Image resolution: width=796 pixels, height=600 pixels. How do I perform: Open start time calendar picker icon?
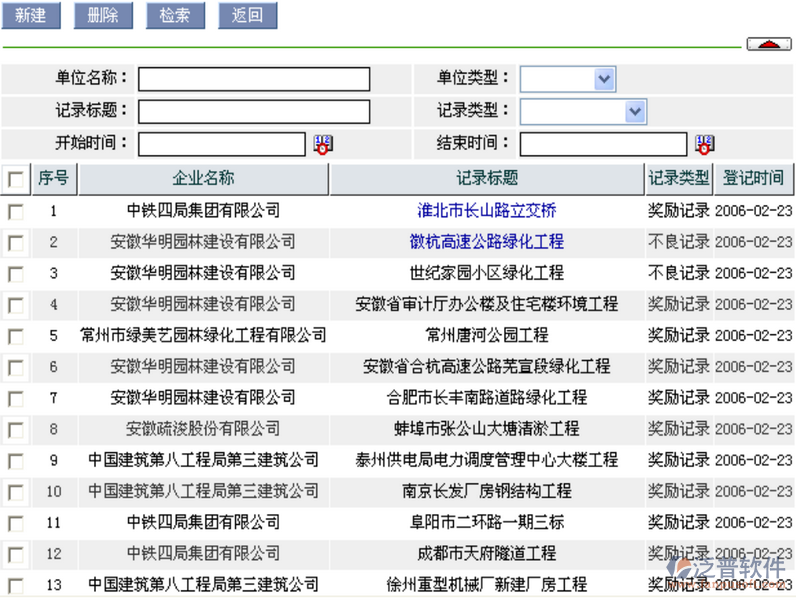322,144
